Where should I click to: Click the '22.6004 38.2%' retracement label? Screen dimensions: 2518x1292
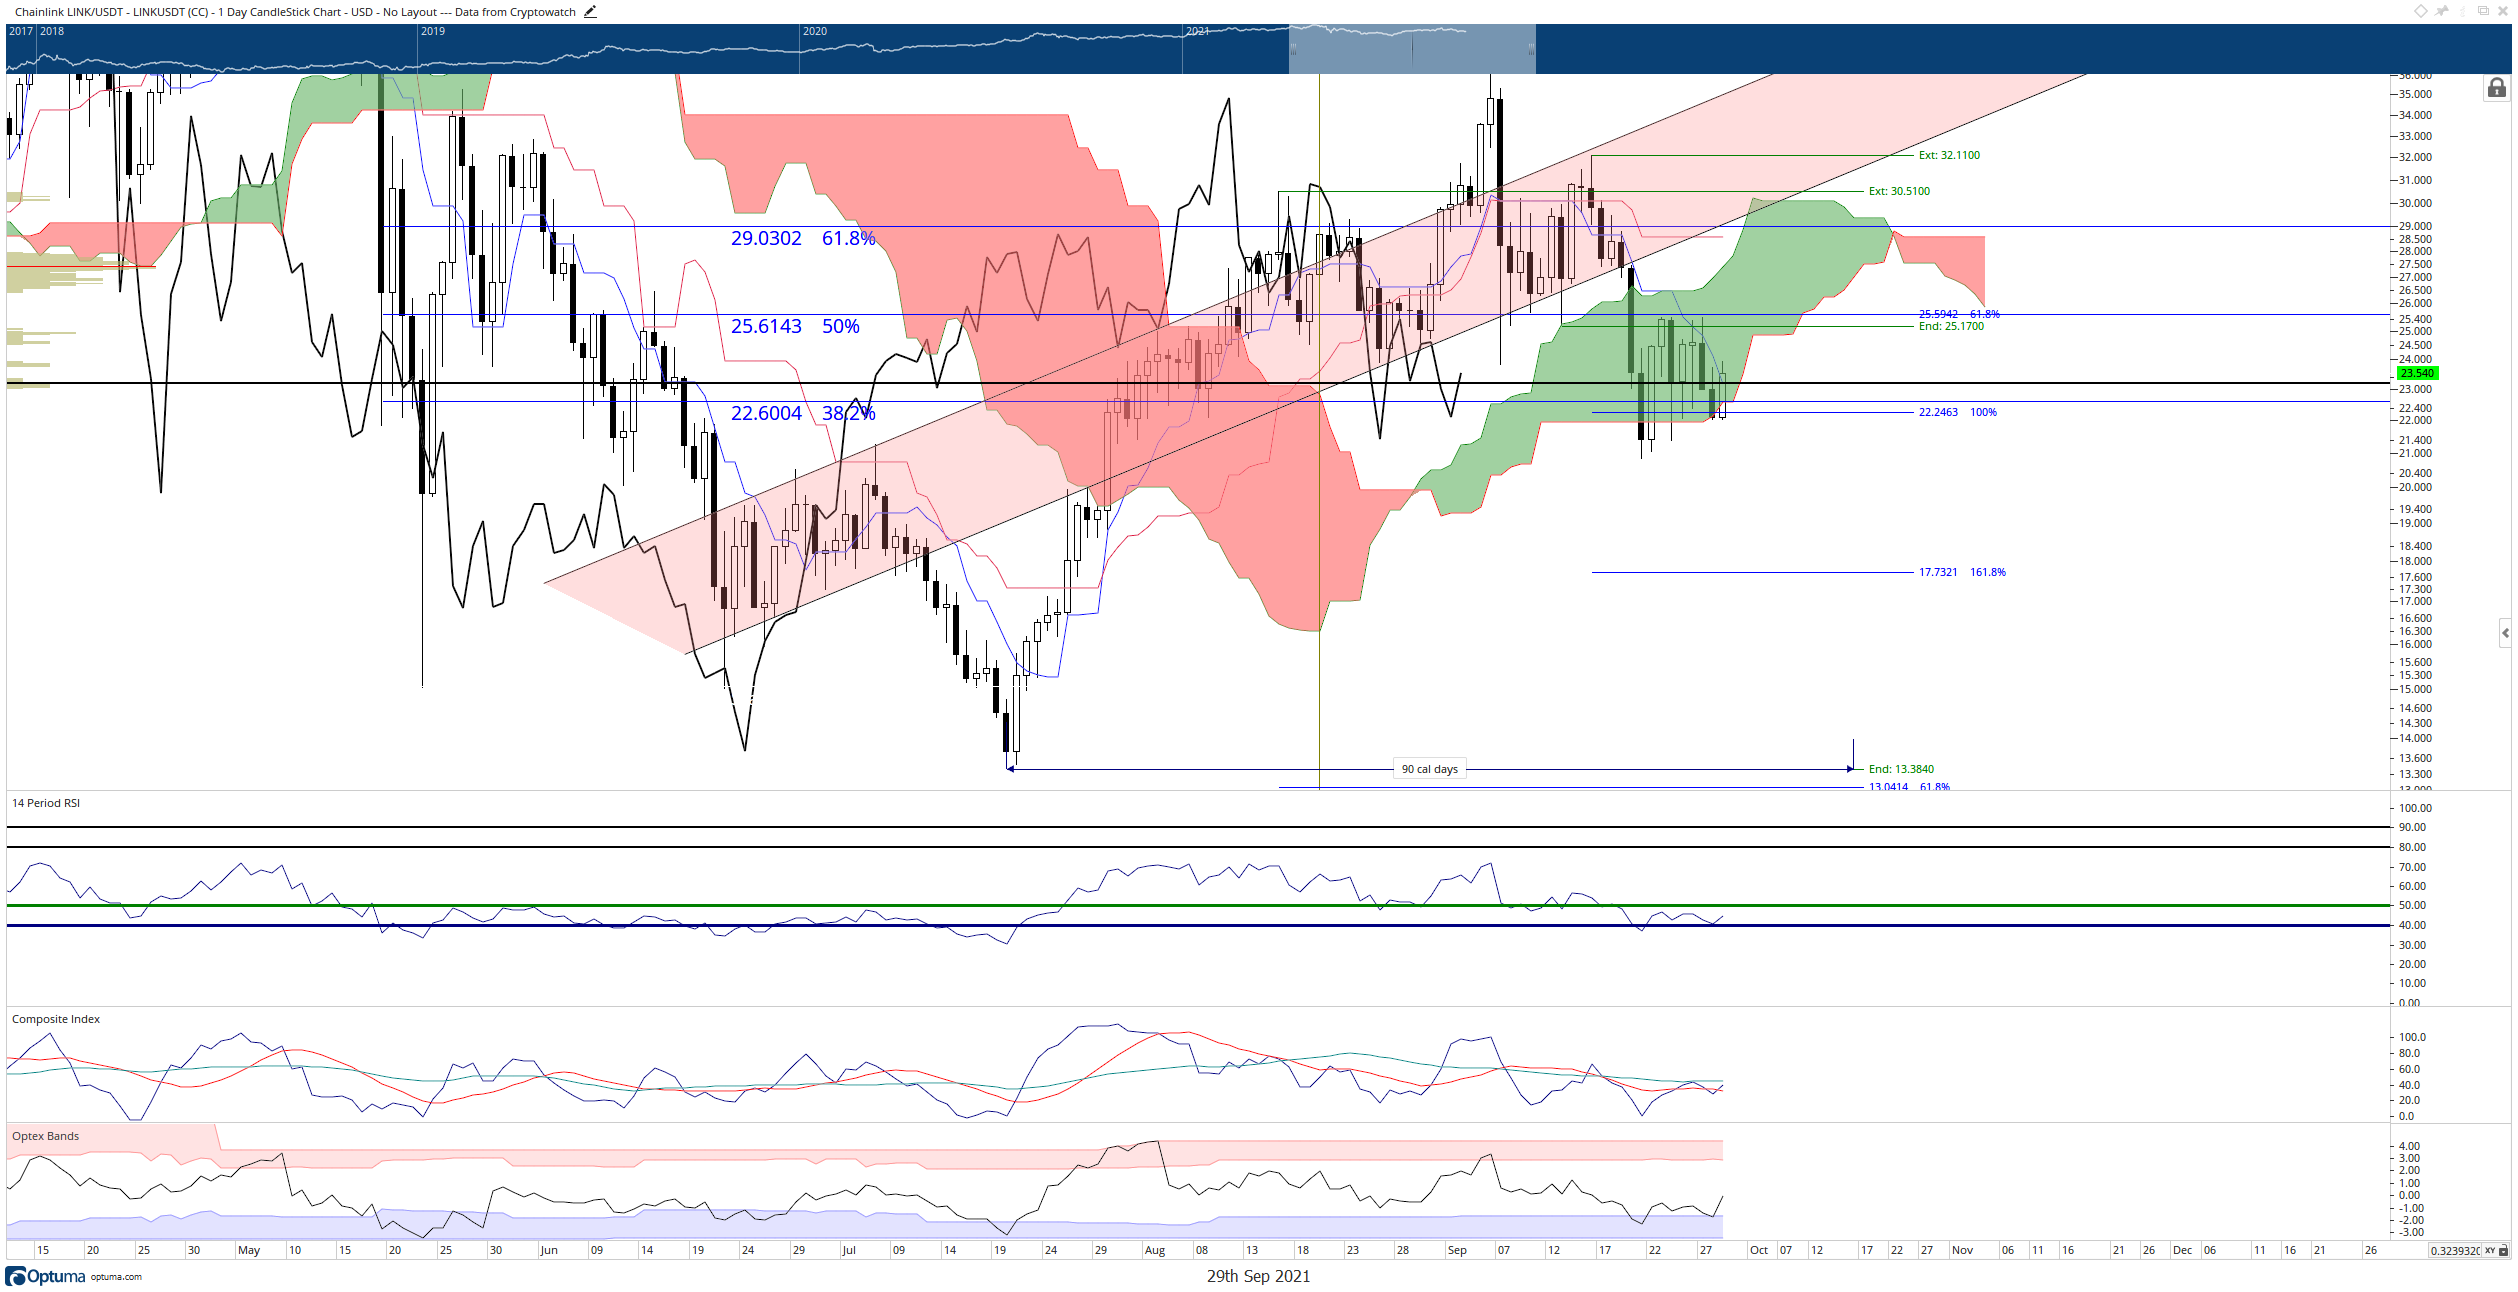coord(803,413)
